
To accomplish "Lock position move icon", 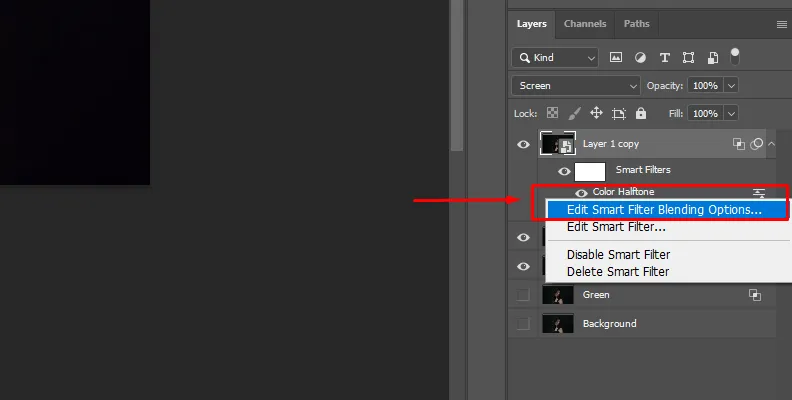I will pos(597,113).
